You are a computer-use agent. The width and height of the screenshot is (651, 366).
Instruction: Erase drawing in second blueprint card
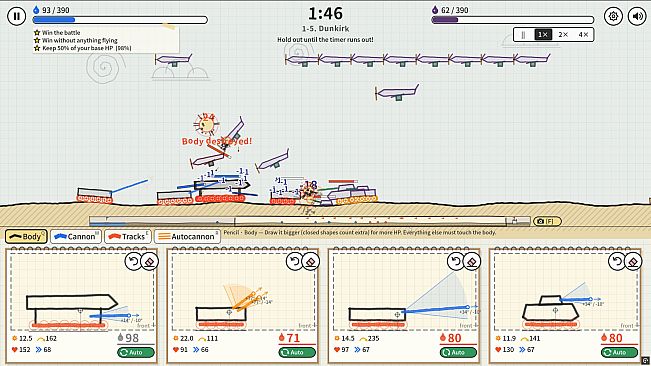(311, 261)
